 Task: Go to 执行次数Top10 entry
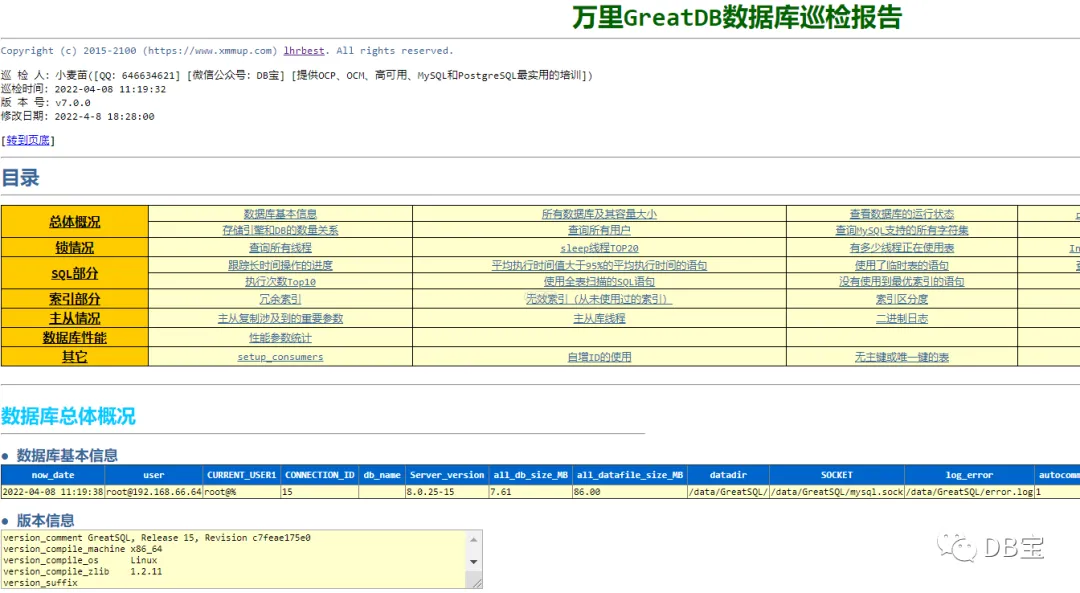(x=280, y=282)
